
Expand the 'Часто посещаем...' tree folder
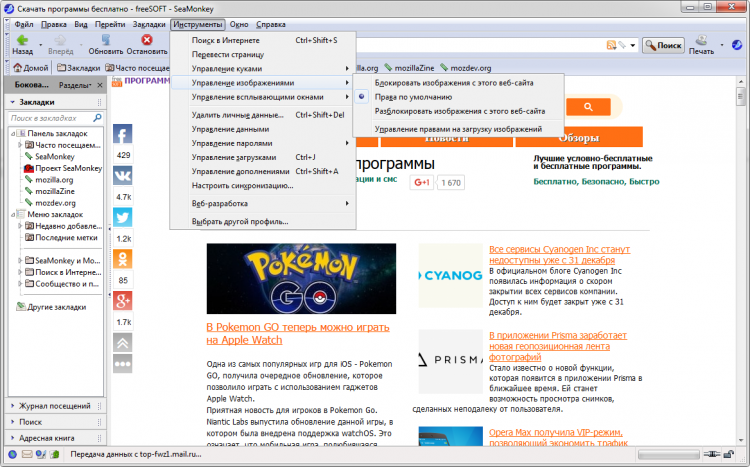pos(20,145)
